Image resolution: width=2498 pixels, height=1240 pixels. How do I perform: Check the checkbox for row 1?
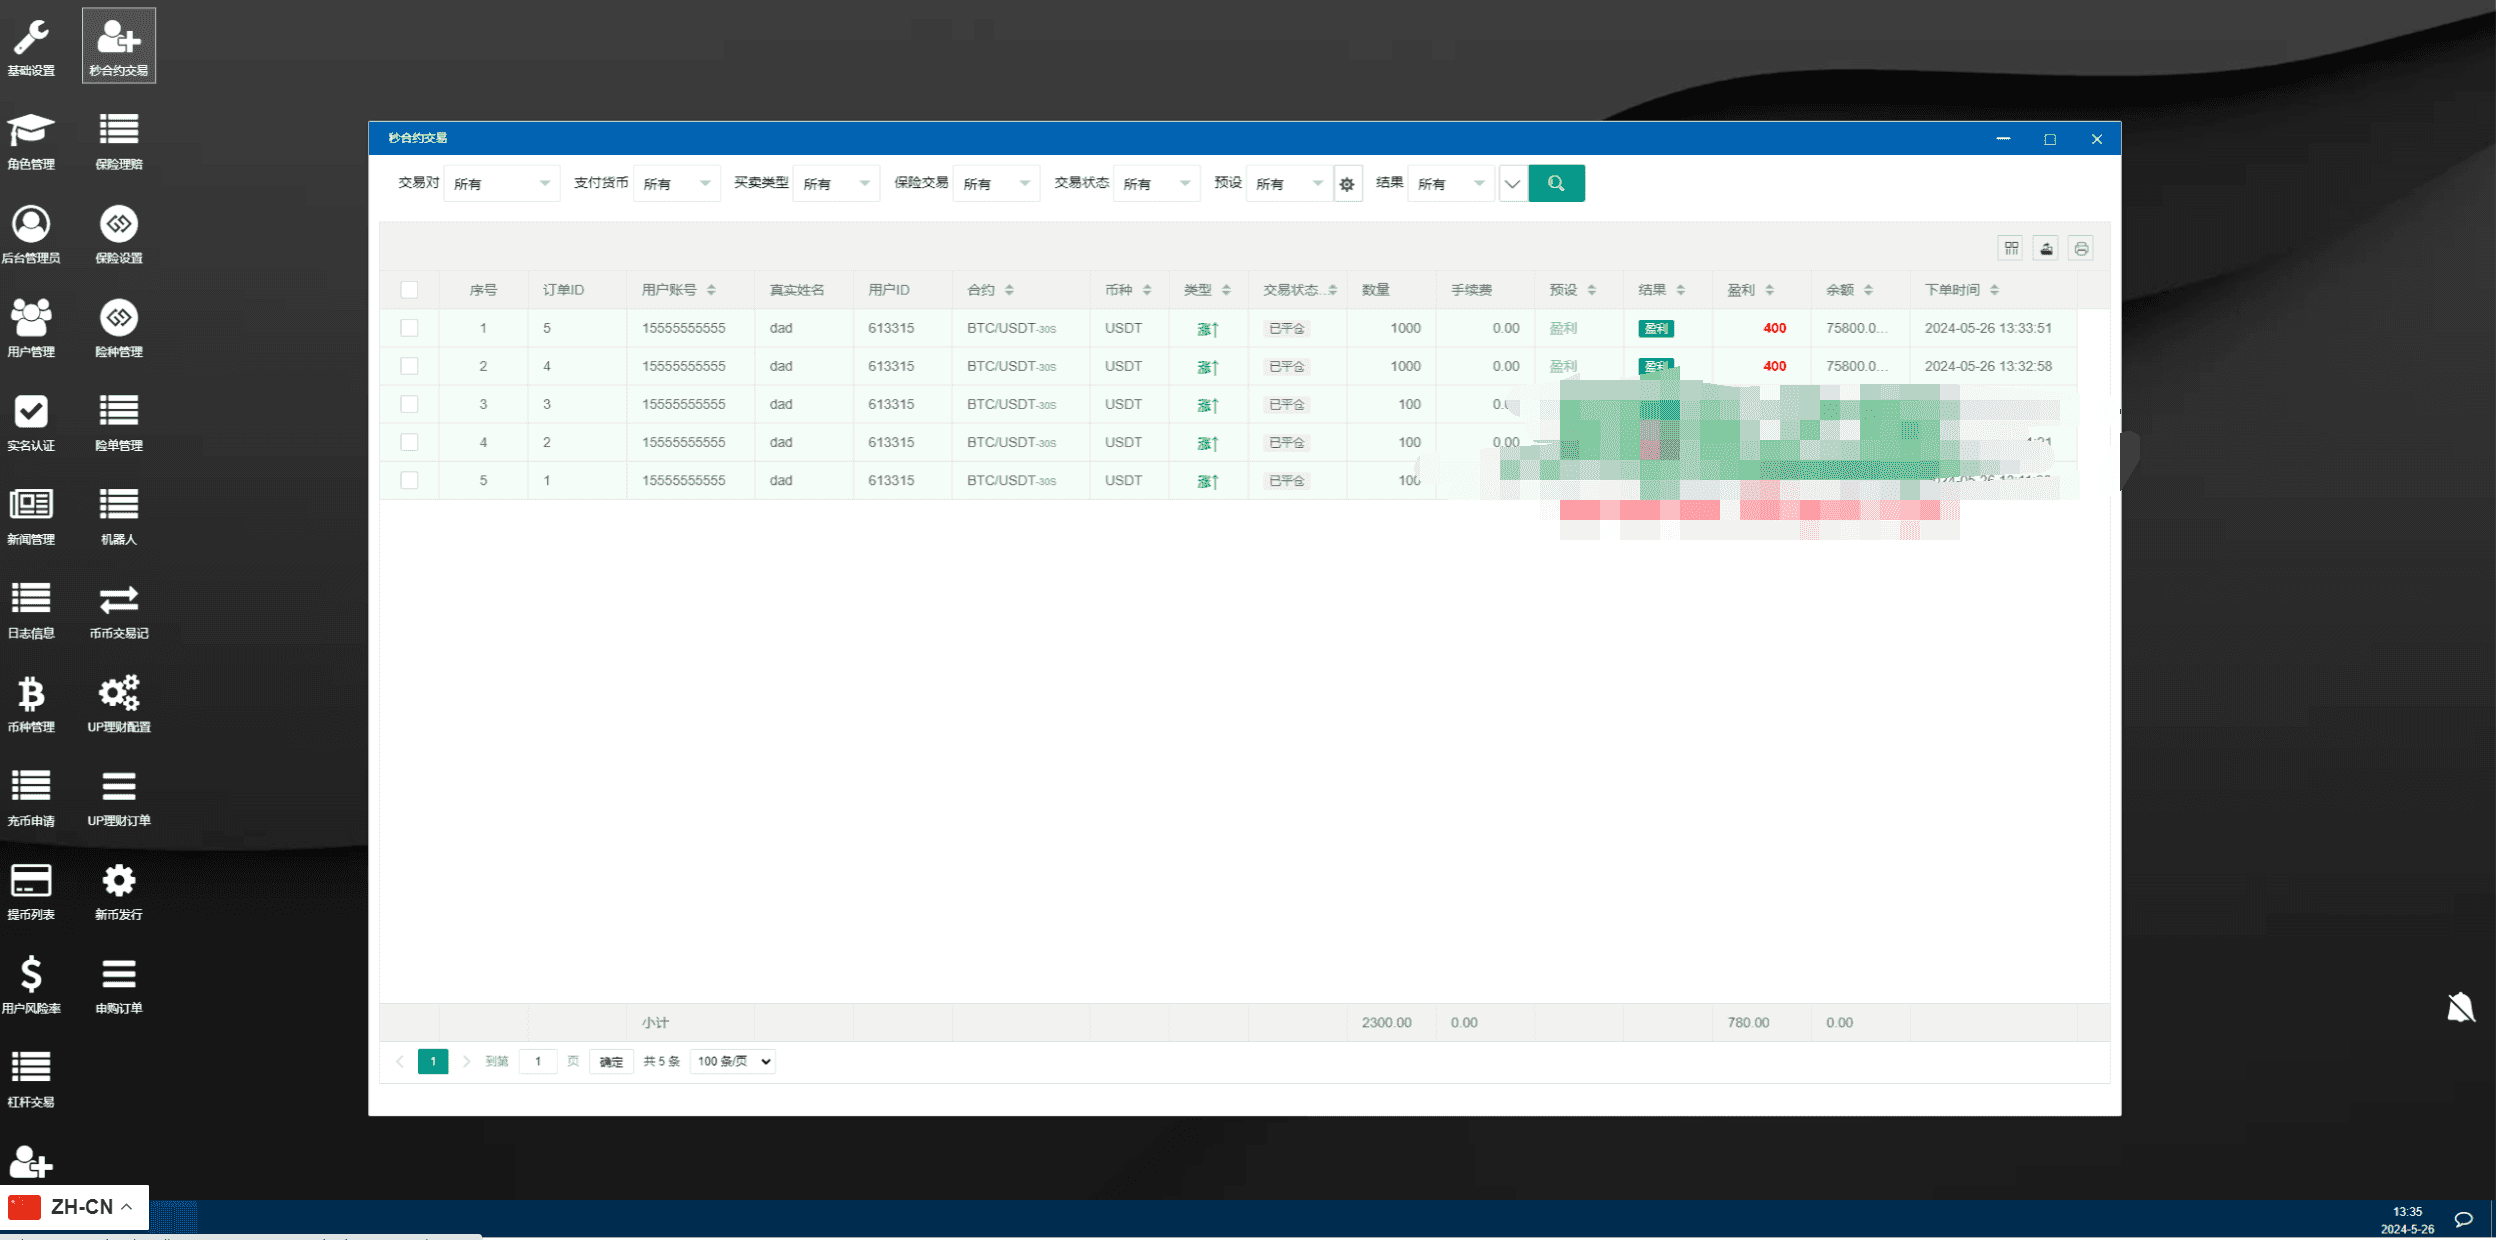tap(409, 328)
